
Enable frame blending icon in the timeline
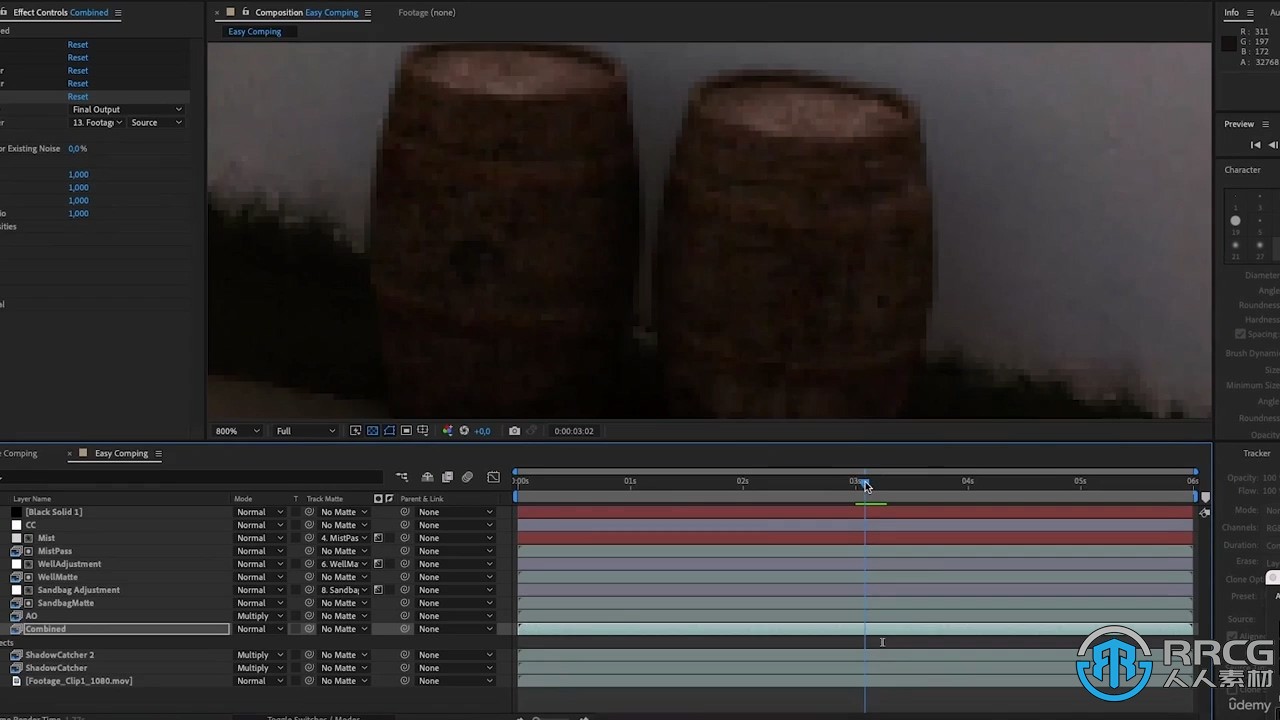(447, 477)
